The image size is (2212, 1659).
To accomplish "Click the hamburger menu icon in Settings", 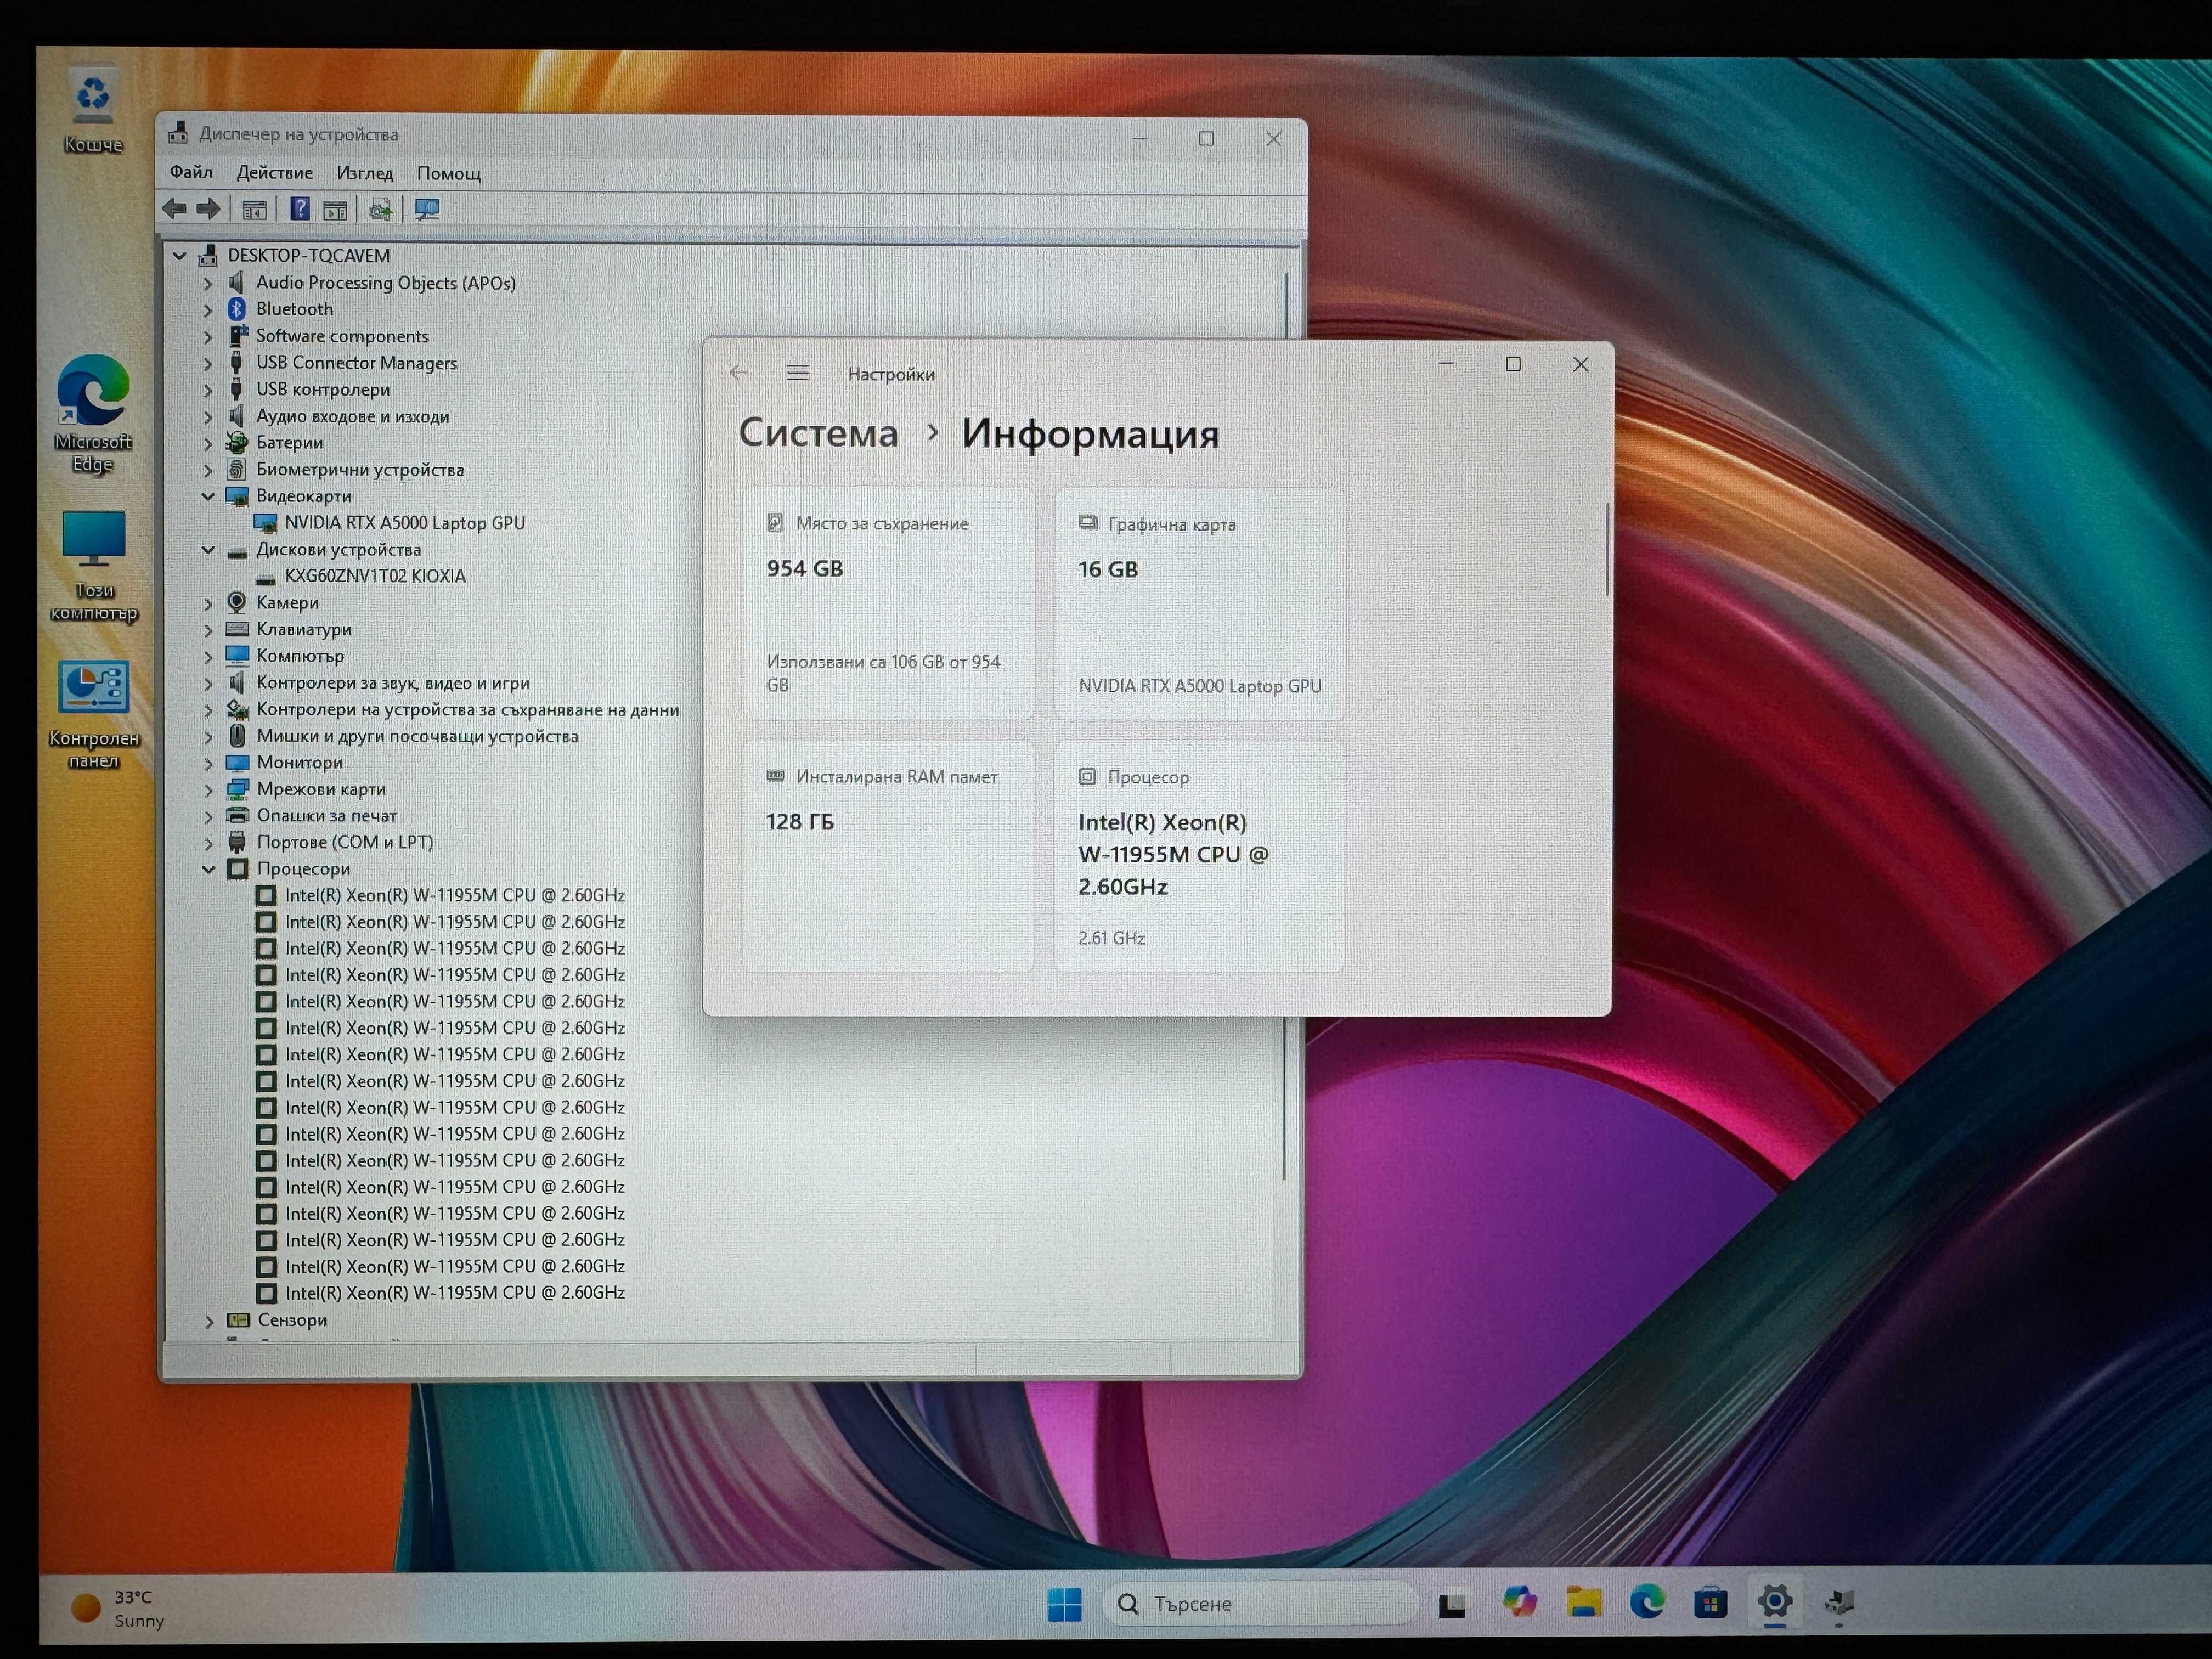I will [x=797, y=373].
